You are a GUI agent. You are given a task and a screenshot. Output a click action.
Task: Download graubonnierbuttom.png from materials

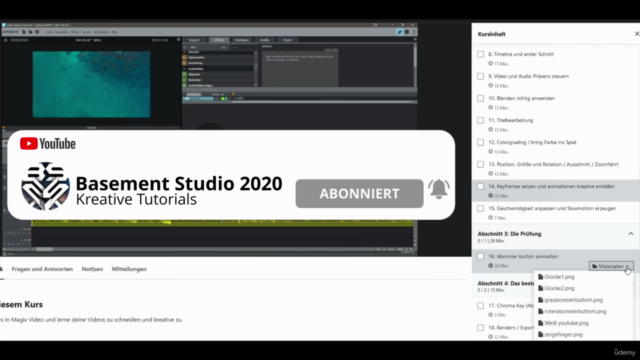coord(573,300)
